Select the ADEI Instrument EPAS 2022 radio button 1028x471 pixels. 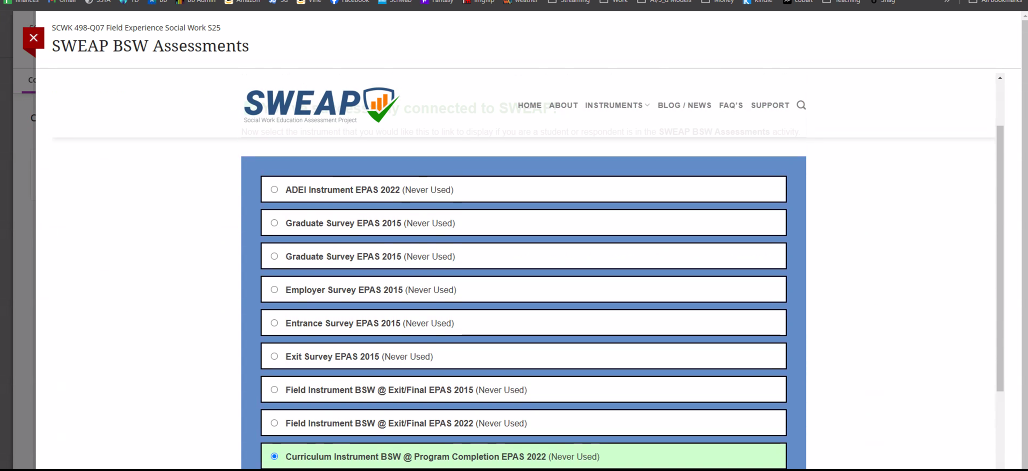[x=274, y=190]
